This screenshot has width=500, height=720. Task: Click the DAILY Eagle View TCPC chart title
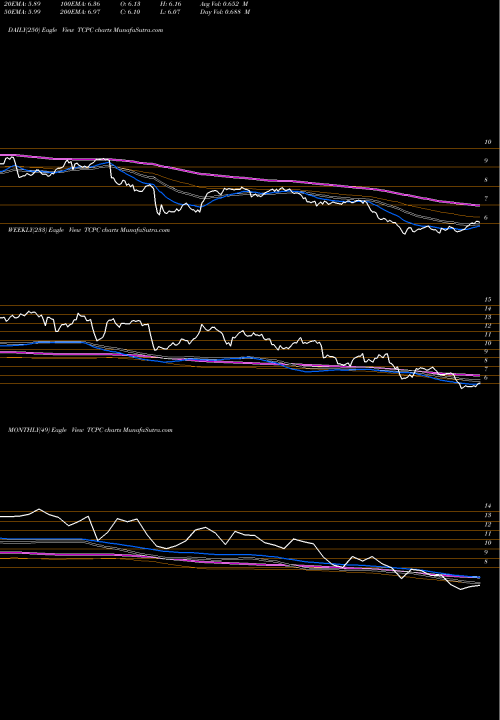85,30
